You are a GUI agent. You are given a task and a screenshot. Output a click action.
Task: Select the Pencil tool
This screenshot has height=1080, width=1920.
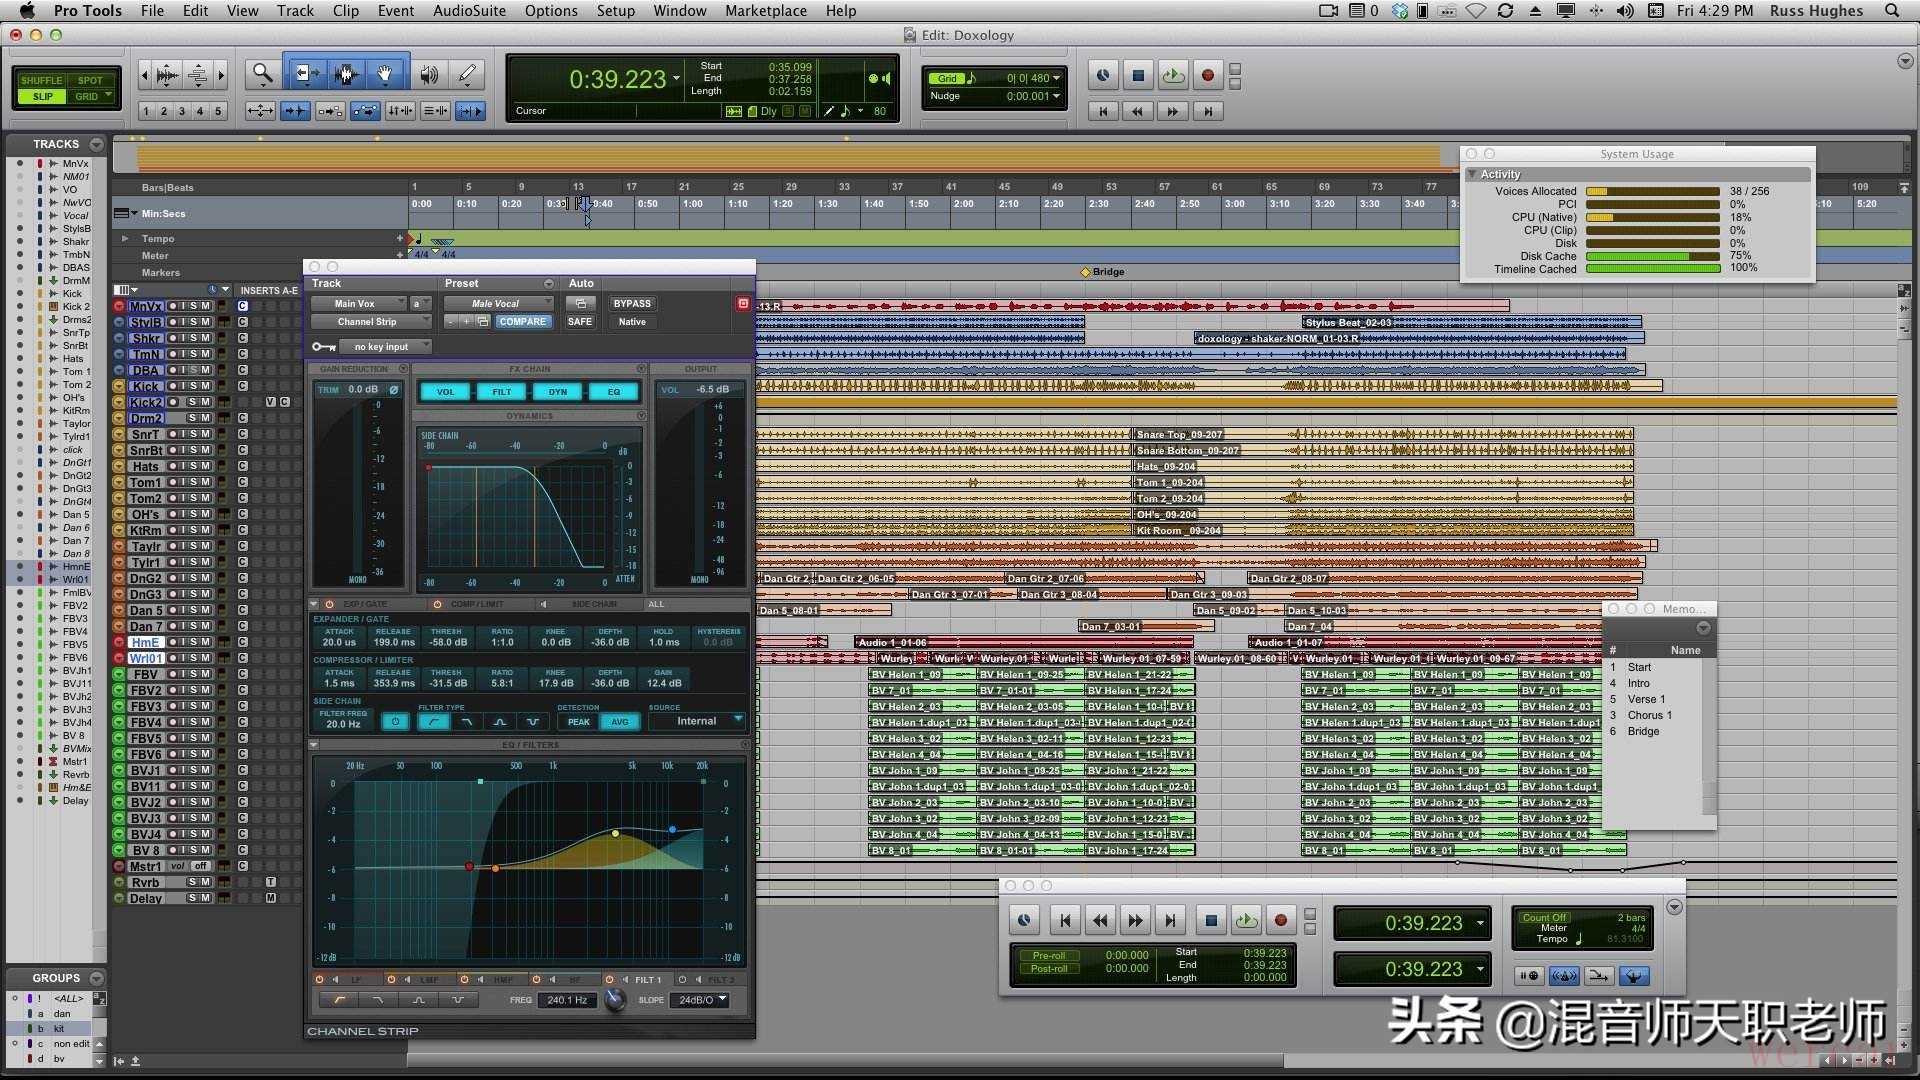pyautogui.click(x=467, y=74)
